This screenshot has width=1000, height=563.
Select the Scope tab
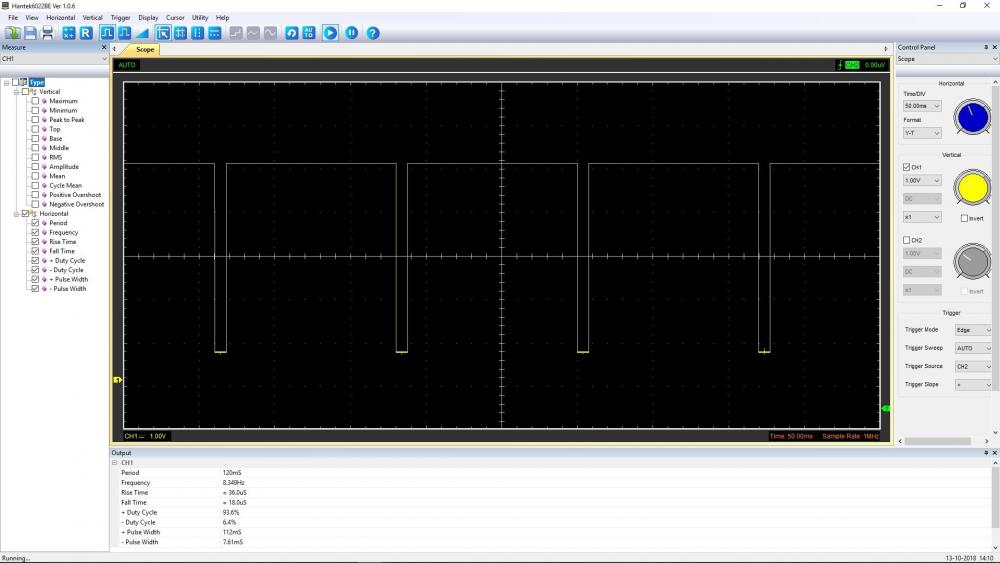pyautogui.click(x=144, y=50)
